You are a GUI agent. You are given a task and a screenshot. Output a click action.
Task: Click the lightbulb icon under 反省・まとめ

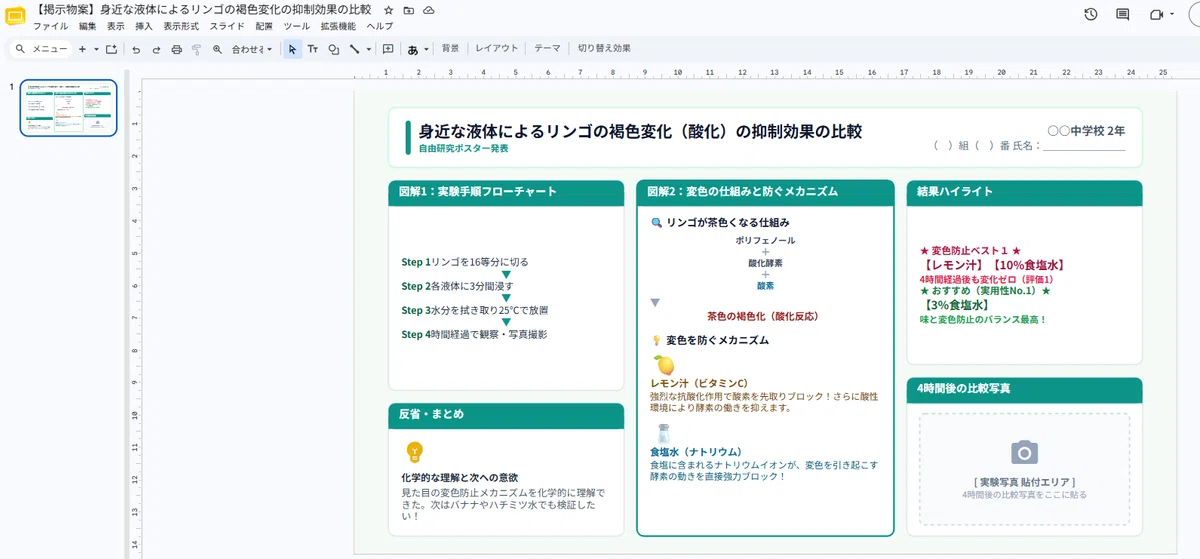(414, 453)
